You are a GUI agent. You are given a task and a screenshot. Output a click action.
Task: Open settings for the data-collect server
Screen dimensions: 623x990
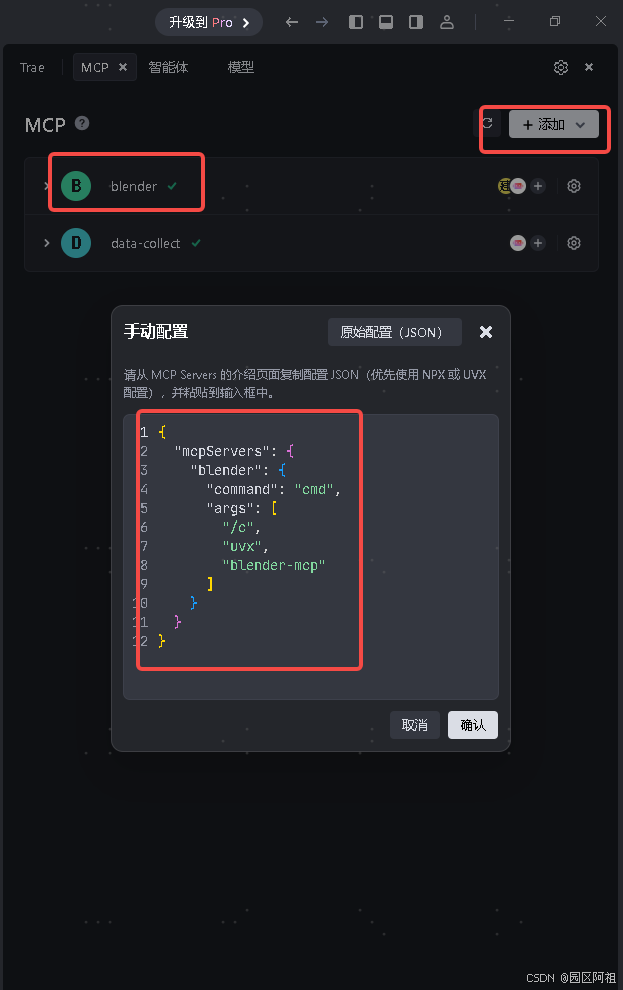pyautogui.click(x=573, y=242)
